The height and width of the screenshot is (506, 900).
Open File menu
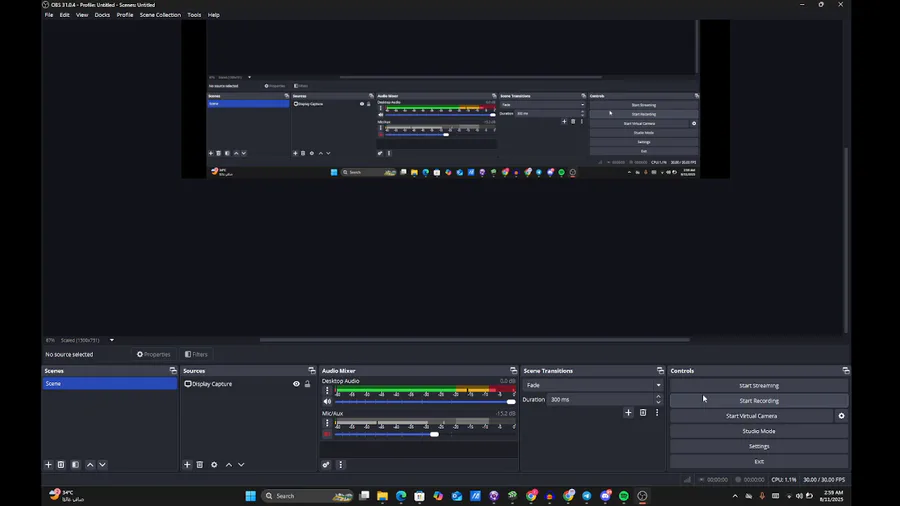click(x=49, y=15)
